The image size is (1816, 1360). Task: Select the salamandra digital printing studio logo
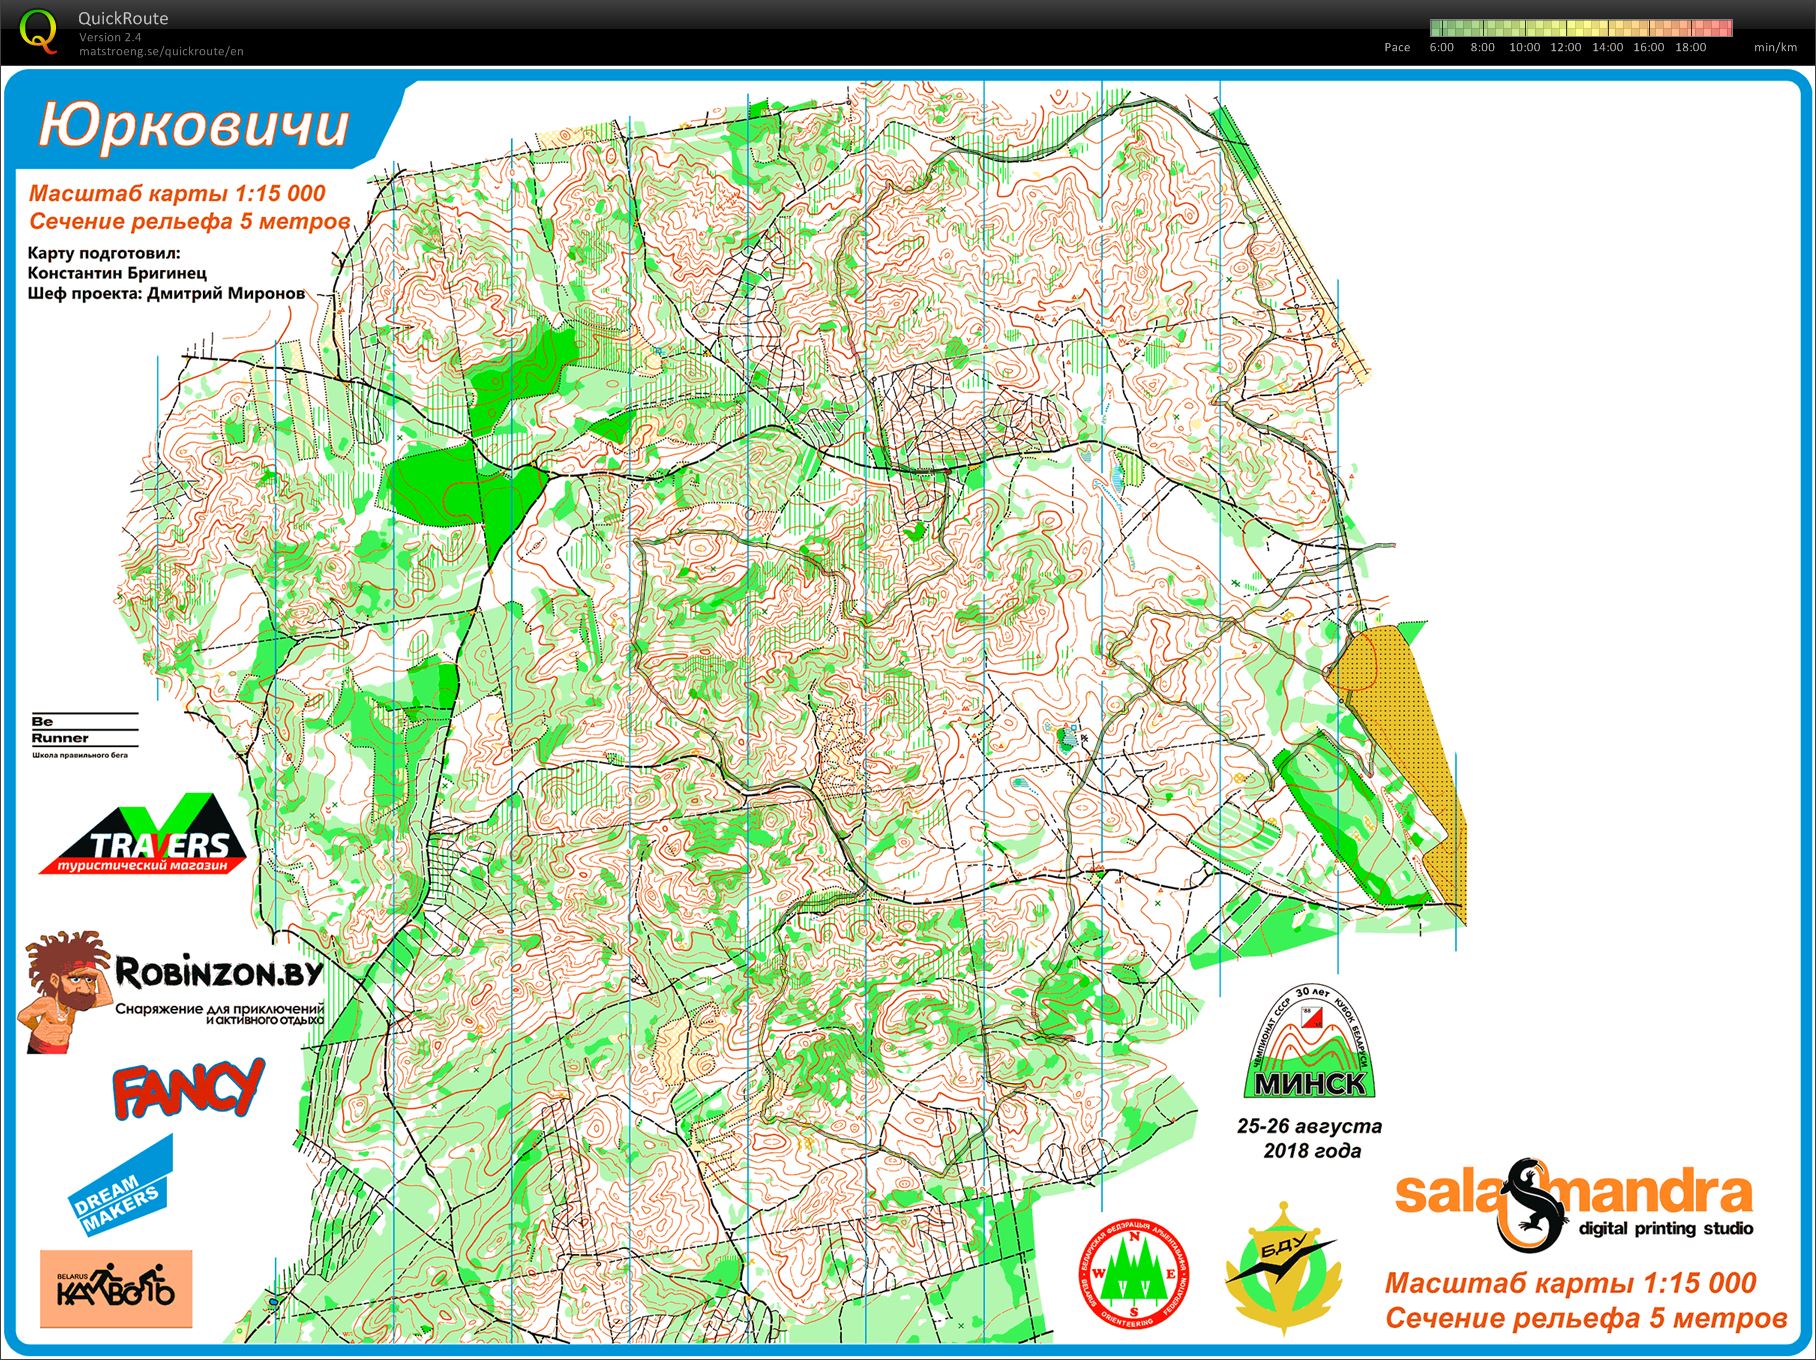1574,1203
